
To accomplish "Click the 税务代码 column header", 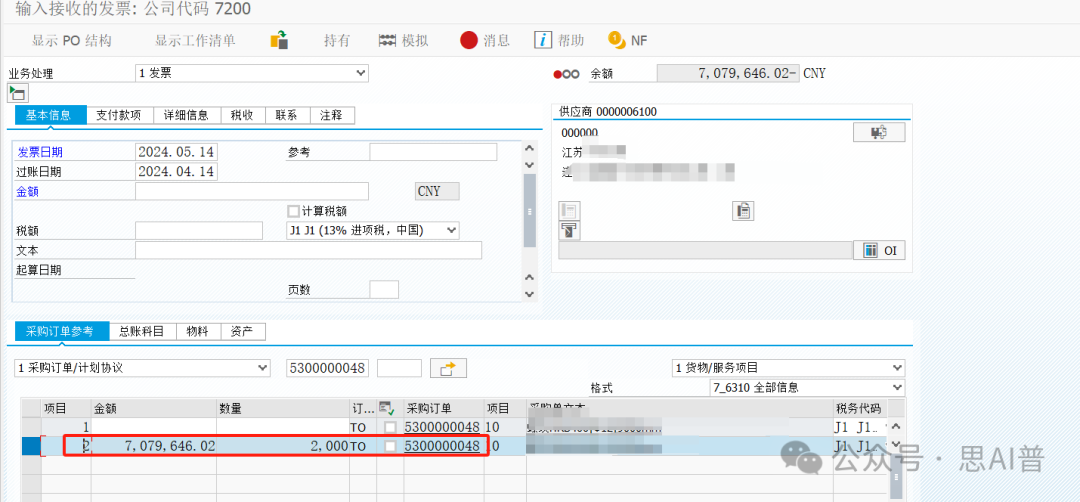I will pyautogui.click(x=859, y=408).
